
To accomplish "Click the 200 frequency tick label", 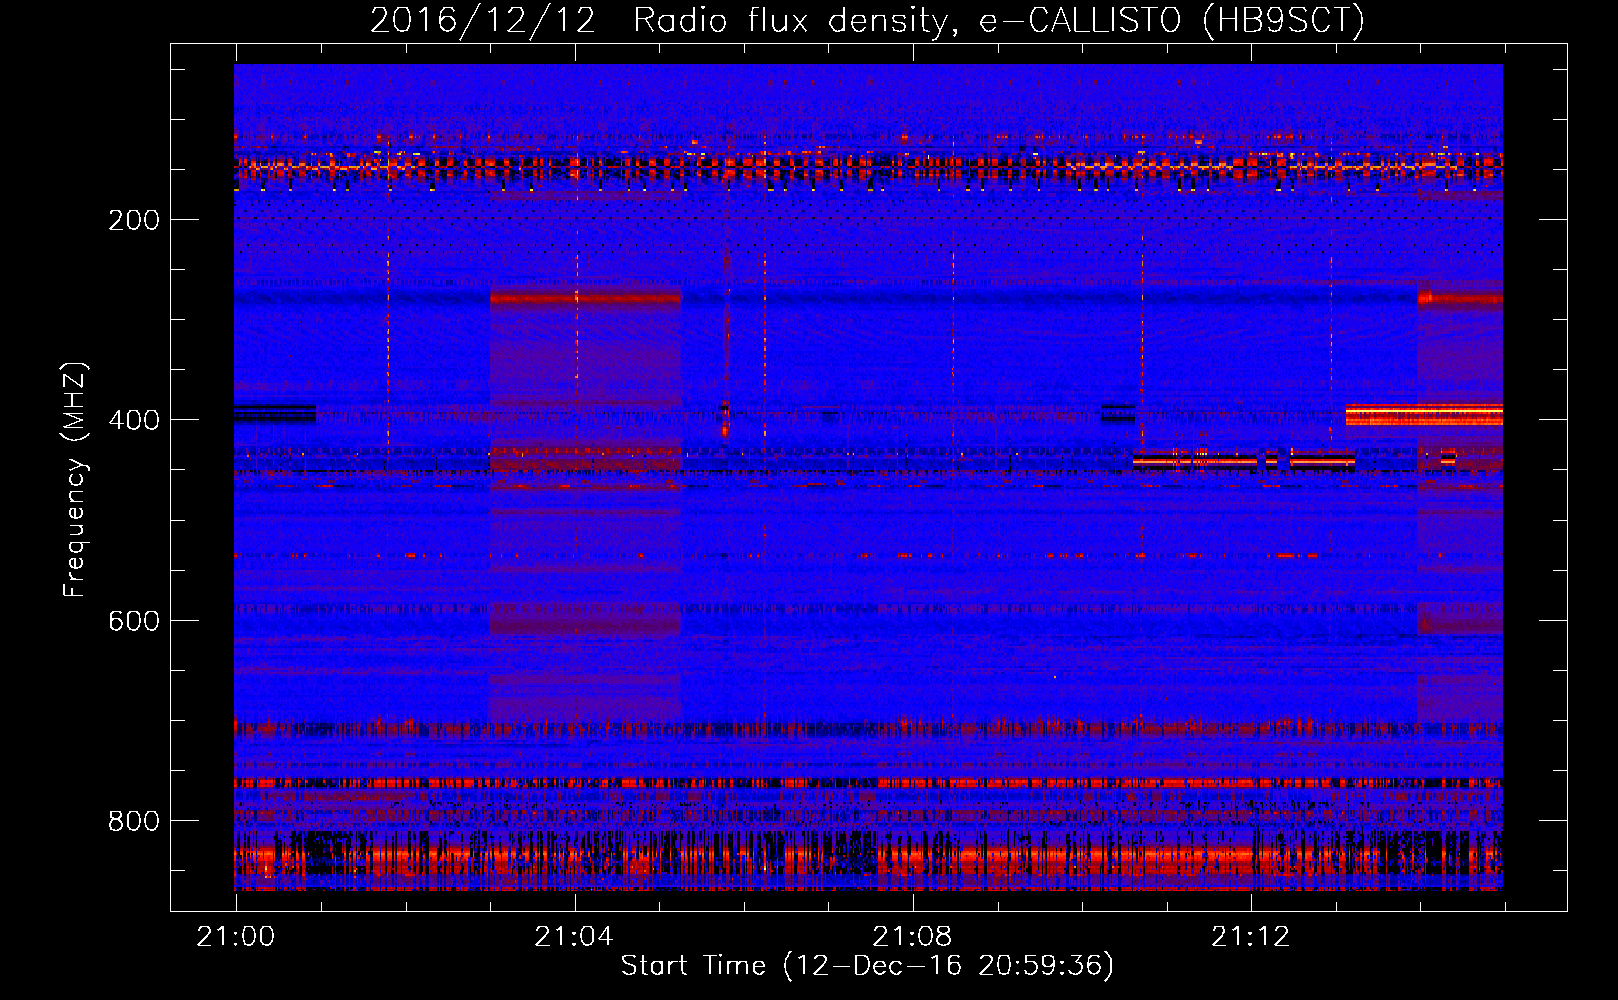I will coord(134,220).
